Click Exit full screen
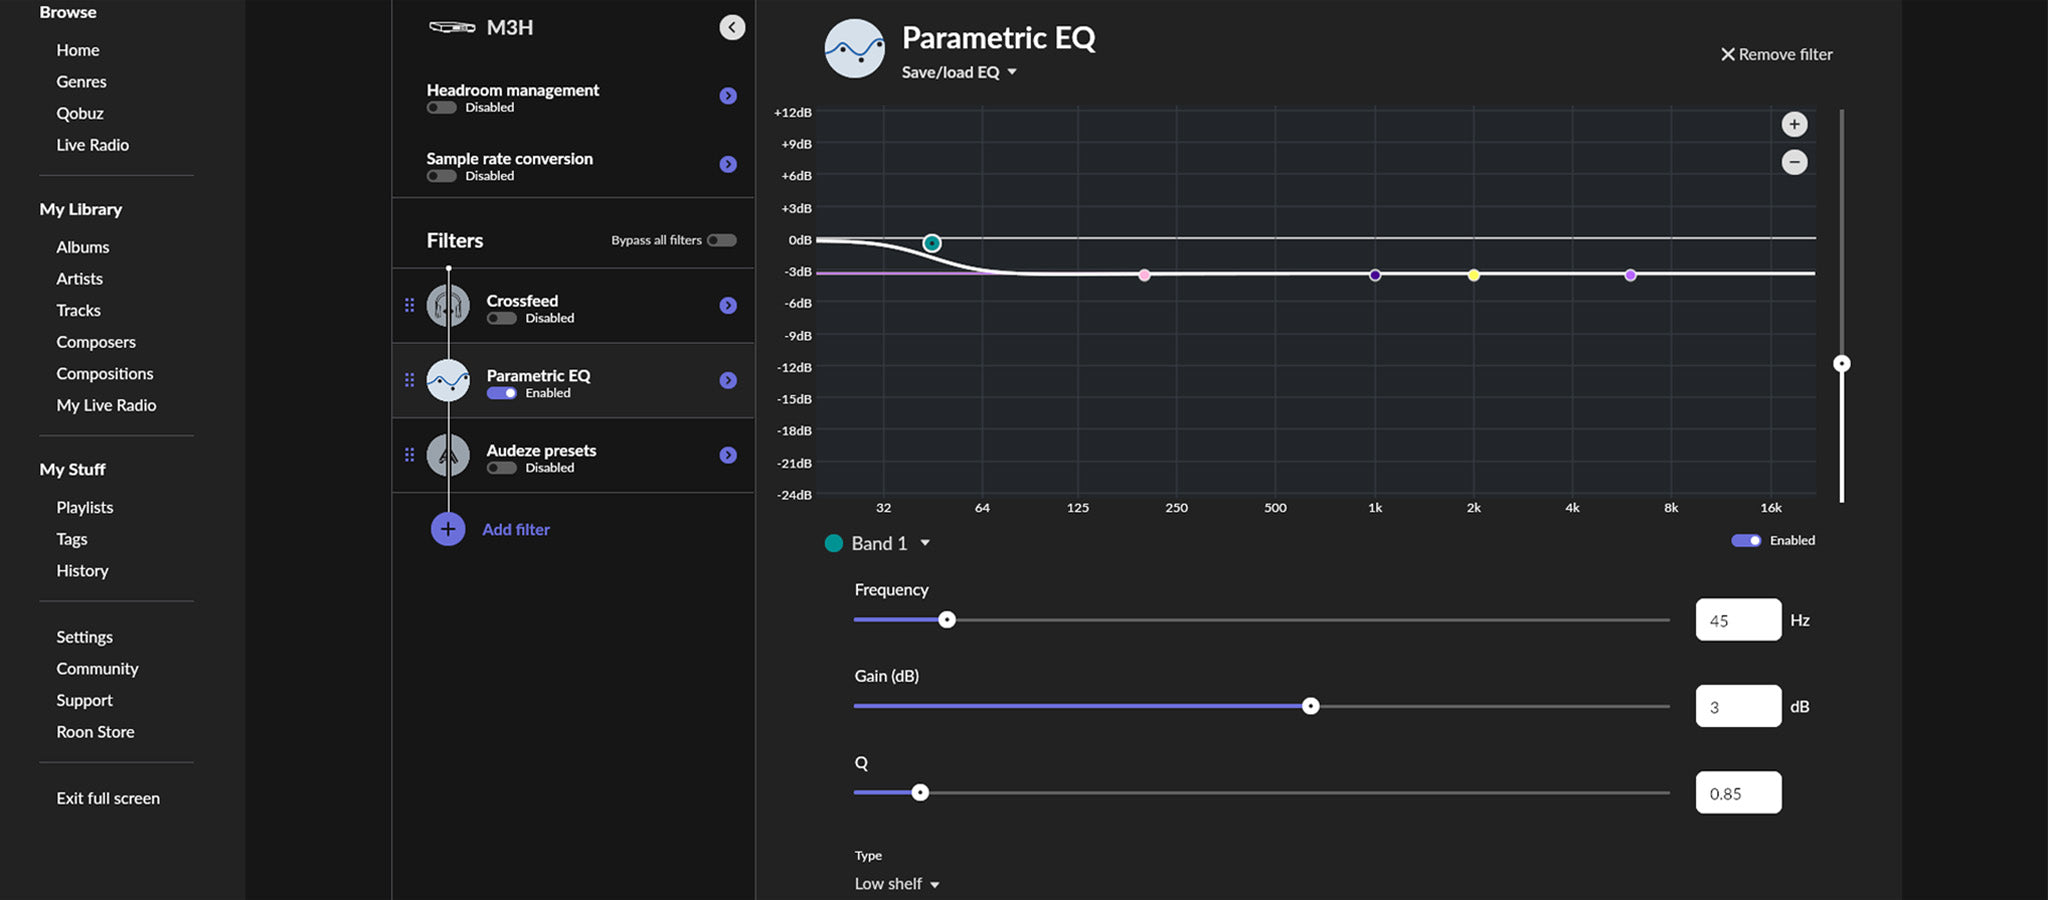The width and height of the screenshot is (2048, 900). point(108,798)
